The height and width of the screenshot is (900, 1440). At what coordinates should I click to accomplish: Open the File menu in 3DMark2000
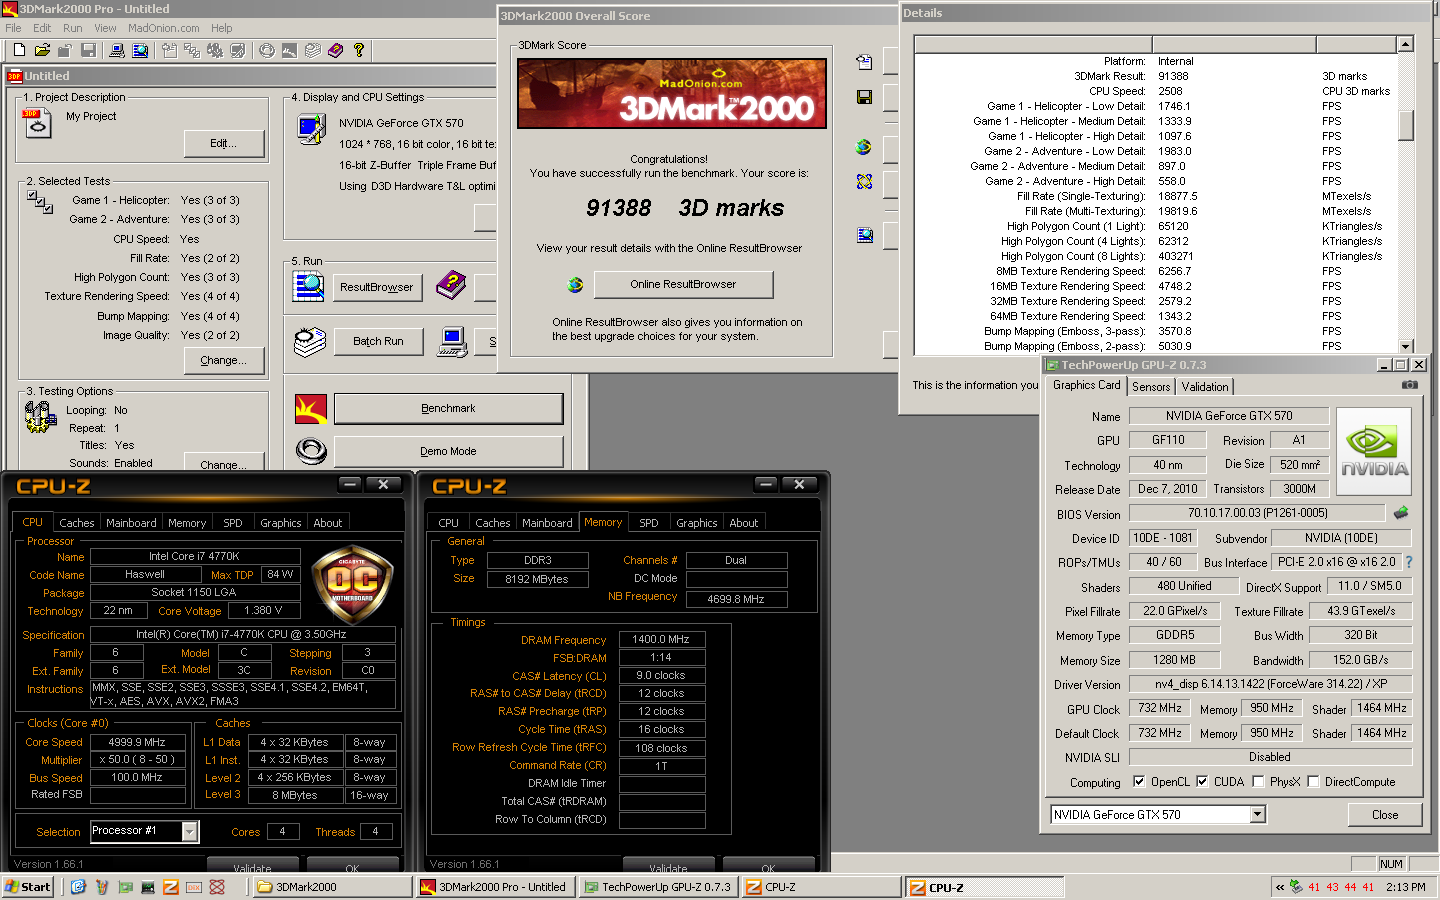[13, 28]
